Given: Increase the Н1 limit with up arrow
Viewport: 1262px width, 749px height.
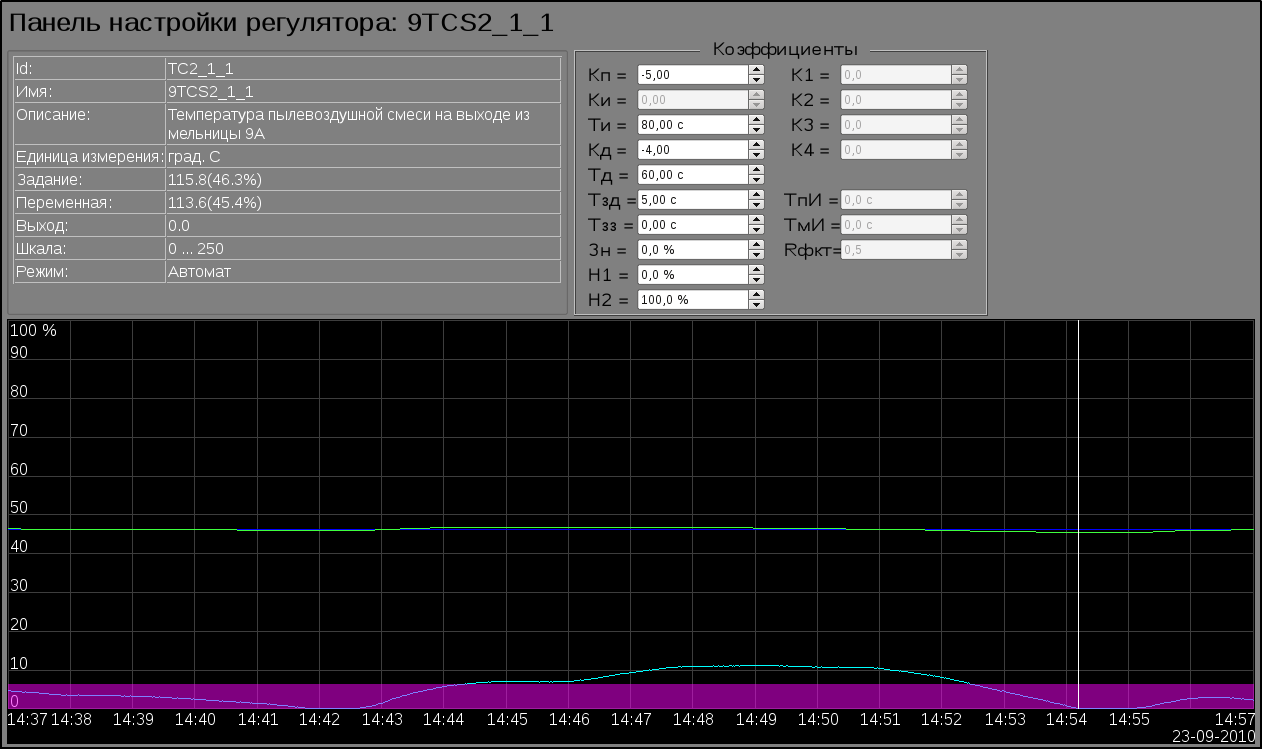Looking at the screenshot, I should 757,270.
